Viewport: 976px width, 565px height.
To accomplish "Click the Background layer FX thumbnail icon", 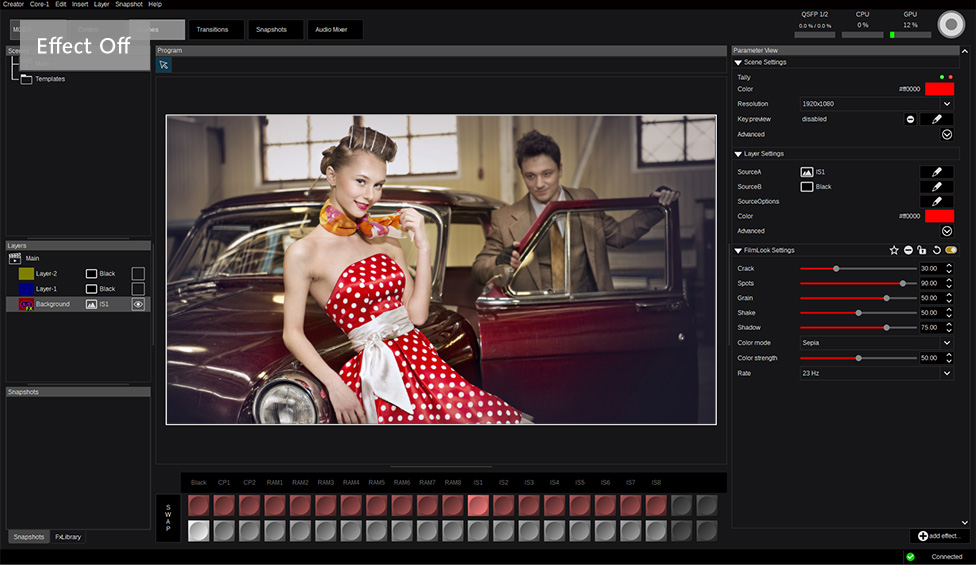I will click(26, 304).
